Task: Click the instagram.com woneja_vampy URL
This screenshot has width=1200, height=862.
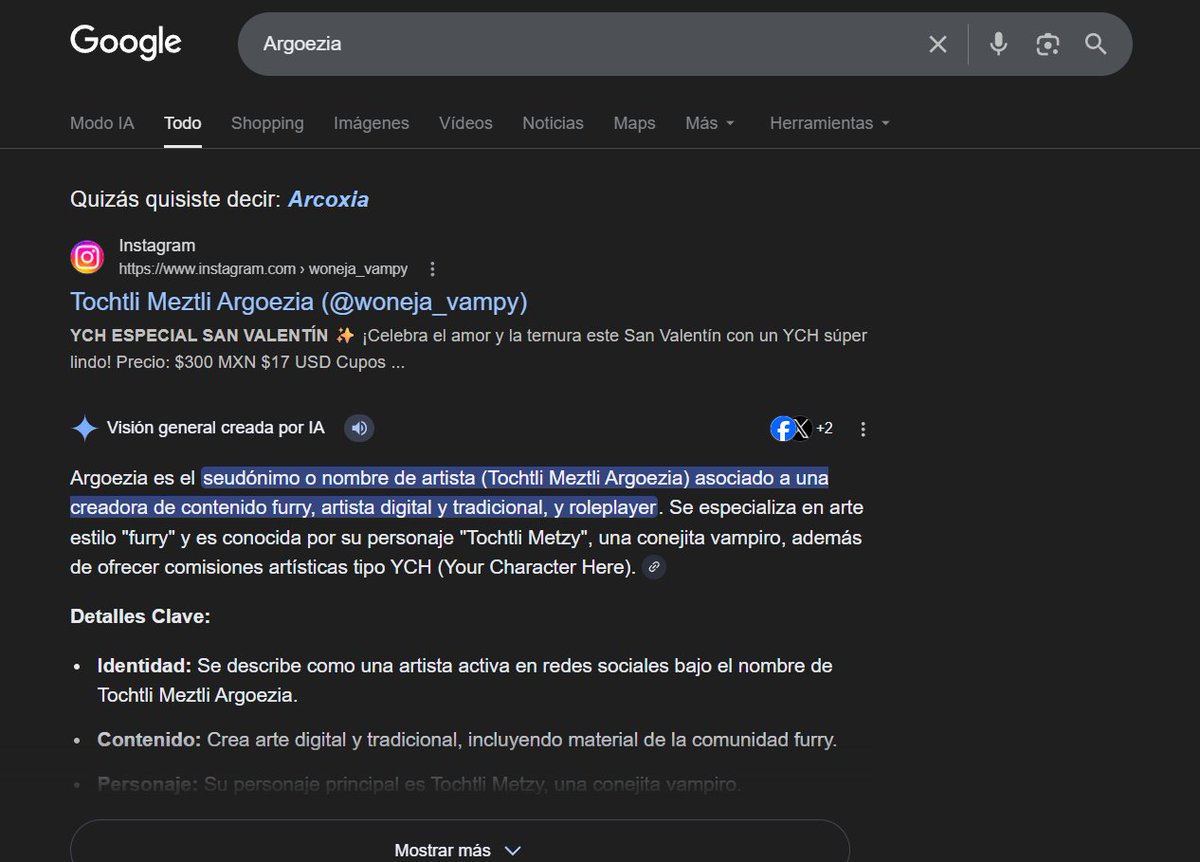Action: point(263,269)
